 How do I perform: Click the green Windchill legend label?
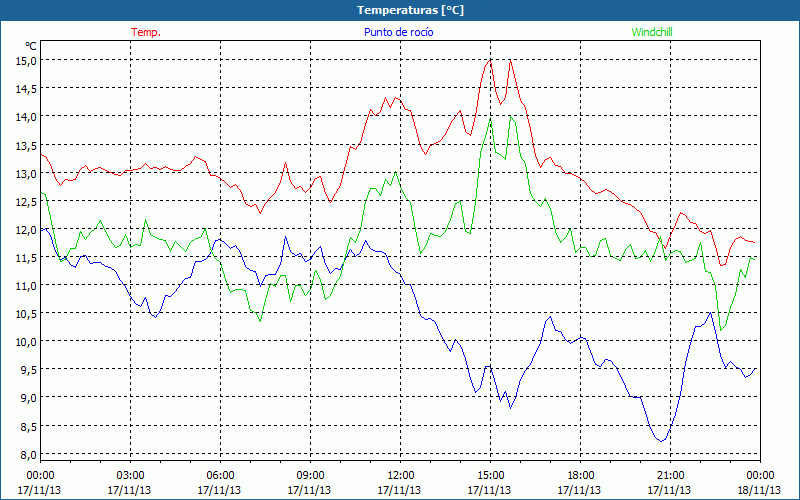pos(652,32)
